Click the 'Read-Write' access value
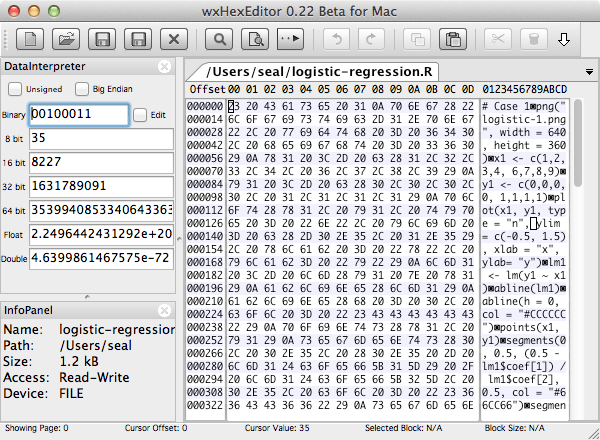 94,378
